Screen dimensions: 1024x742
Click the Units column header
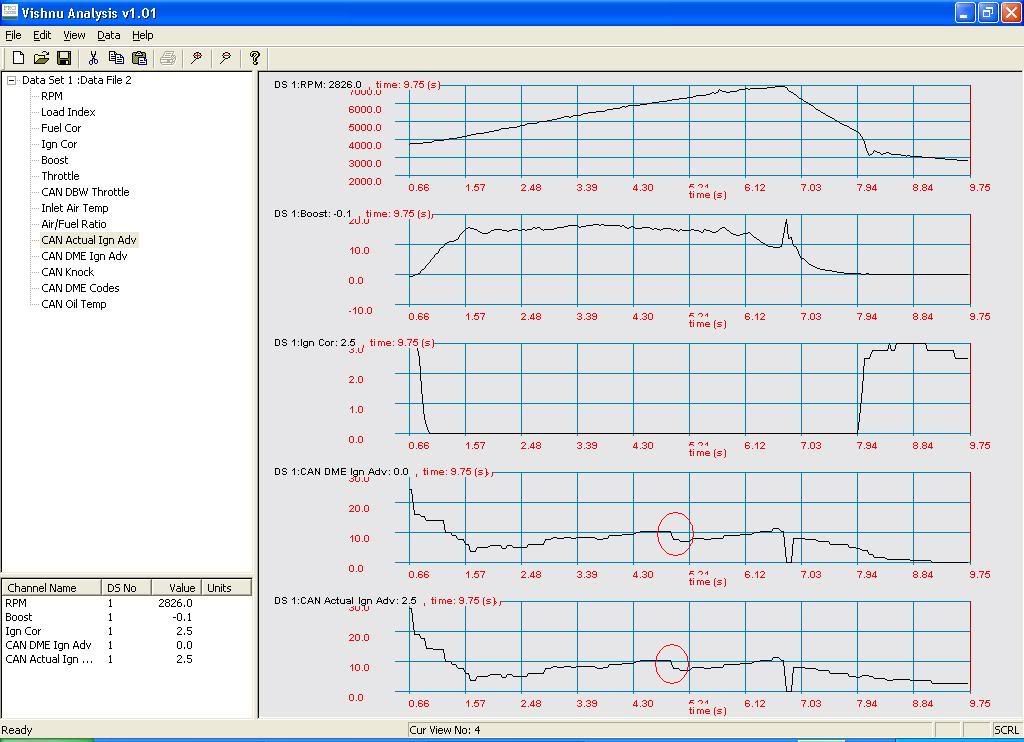pos(225,588)
